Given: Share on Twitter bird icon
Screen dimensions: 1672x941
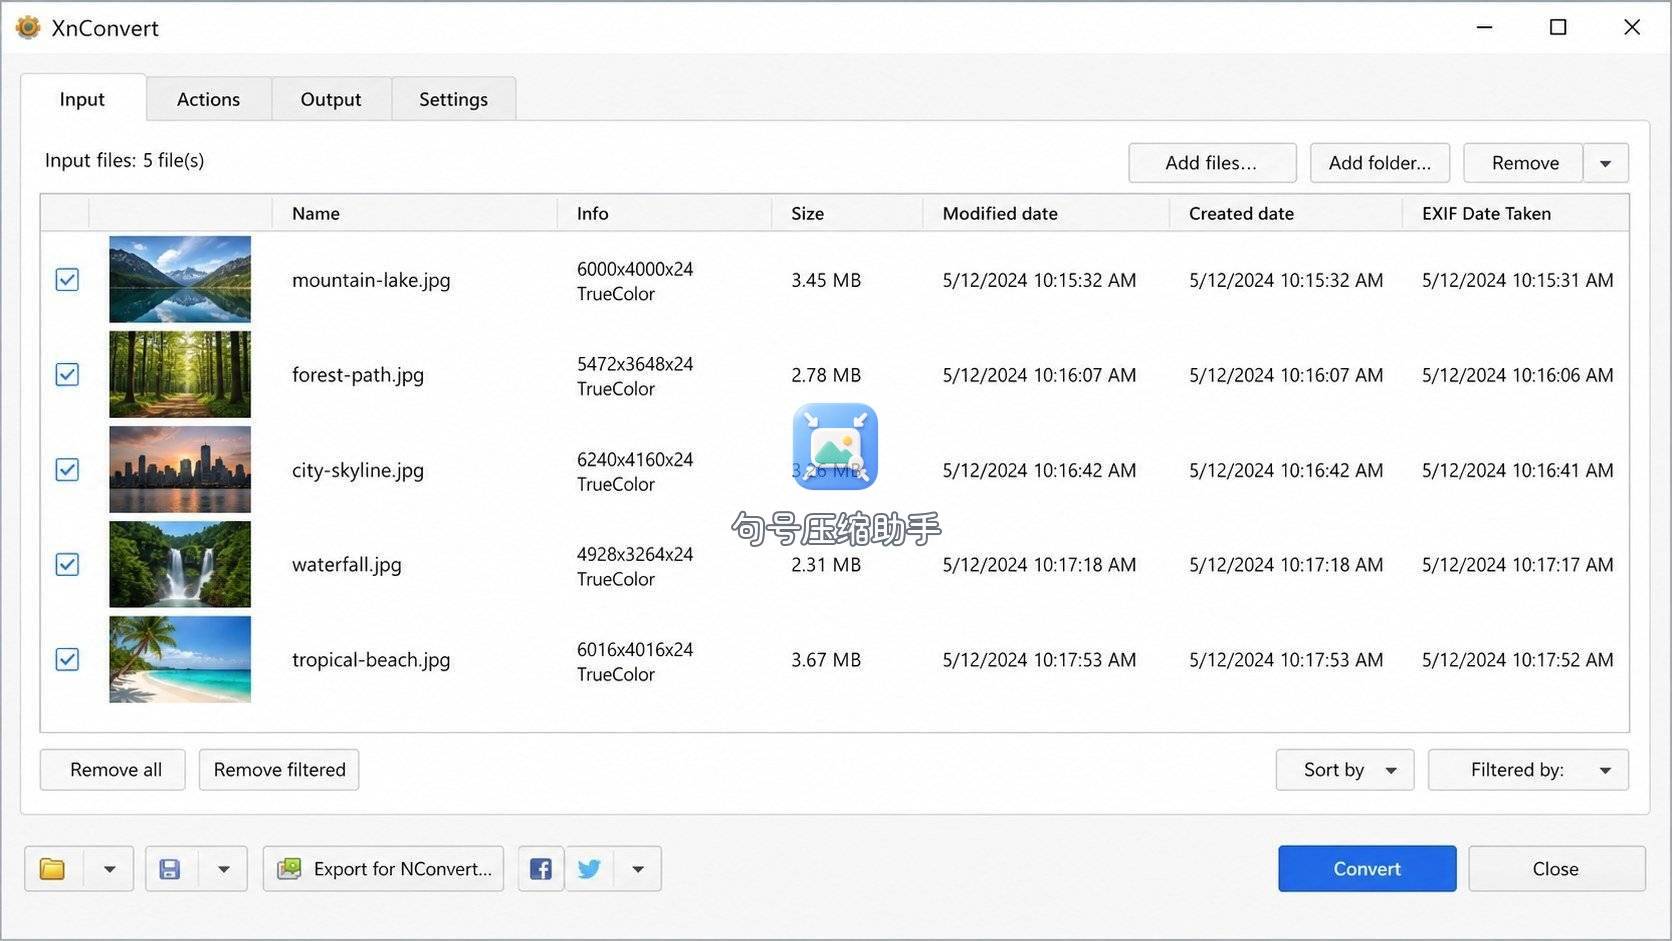Looking at the screenshot, I should pos(589,869).
